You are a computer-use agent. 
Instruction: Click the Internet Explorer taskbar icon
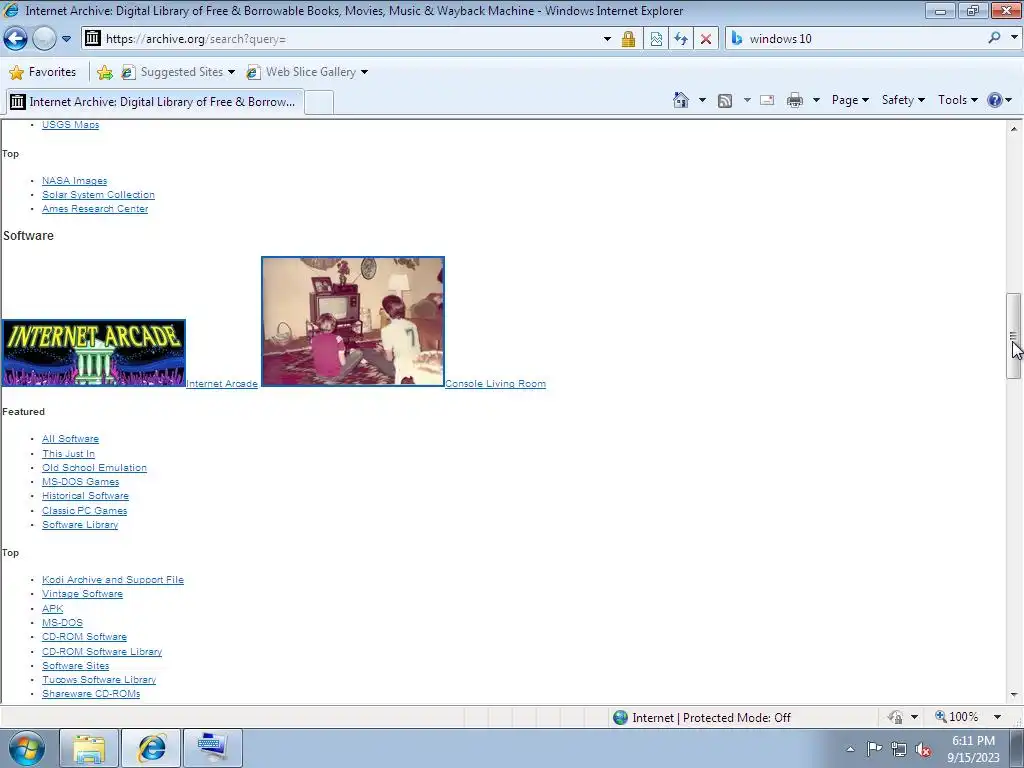[151, 748]
